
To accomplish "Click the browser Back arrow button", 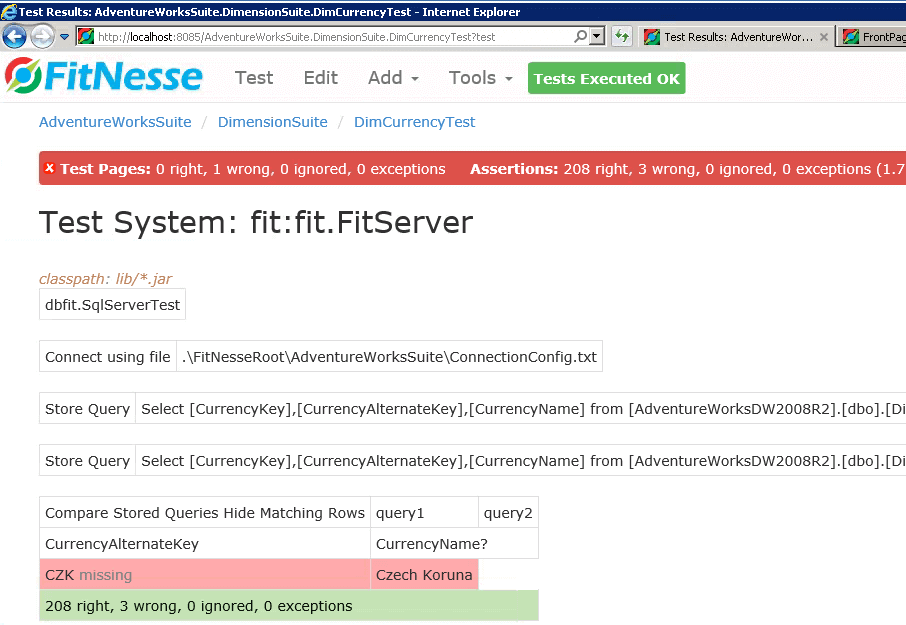I will (14, 37).
